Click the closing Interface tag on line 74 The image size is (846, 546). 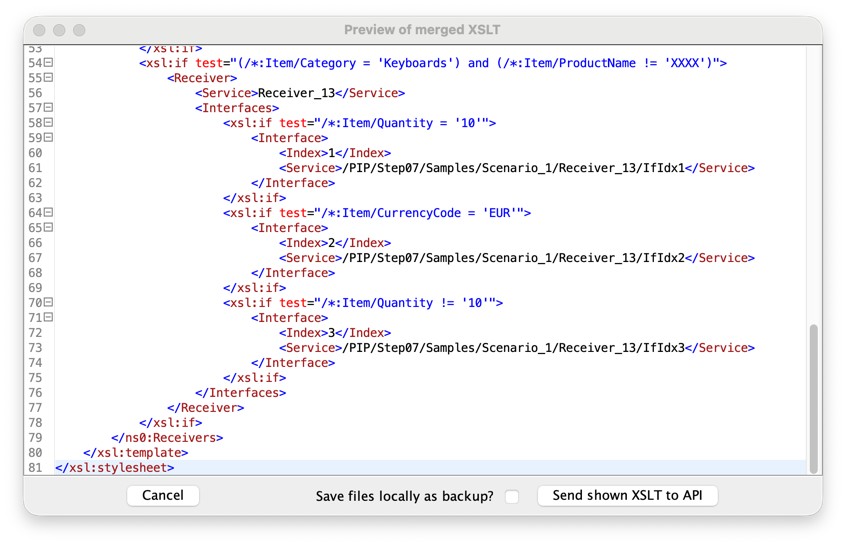293,363
